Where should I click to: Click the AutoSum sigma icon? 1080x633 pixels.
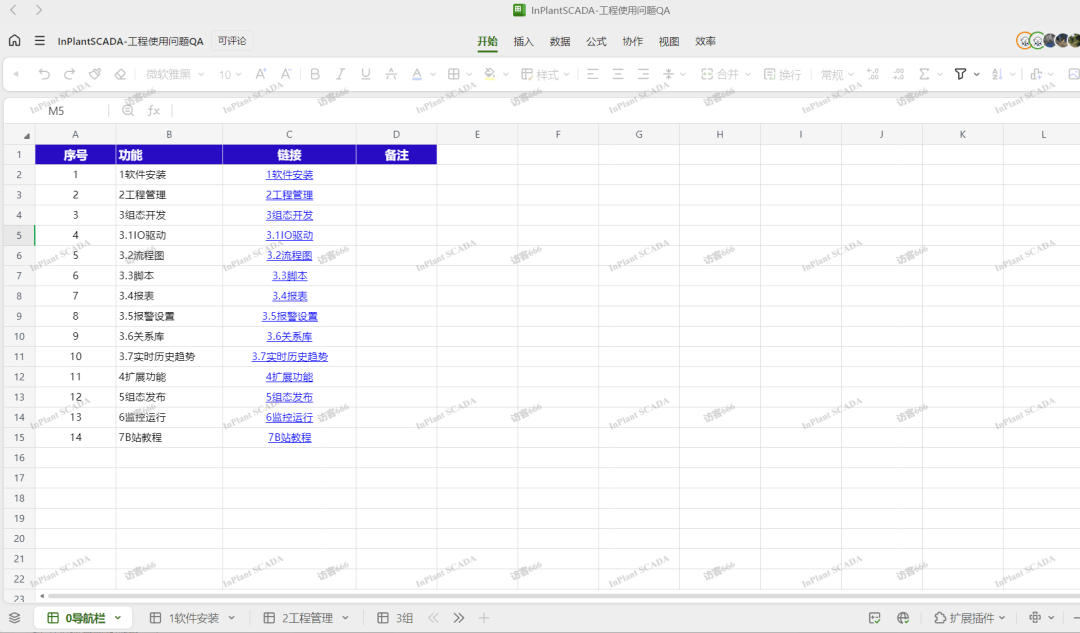pyautogui.click(x=924, y=74)
